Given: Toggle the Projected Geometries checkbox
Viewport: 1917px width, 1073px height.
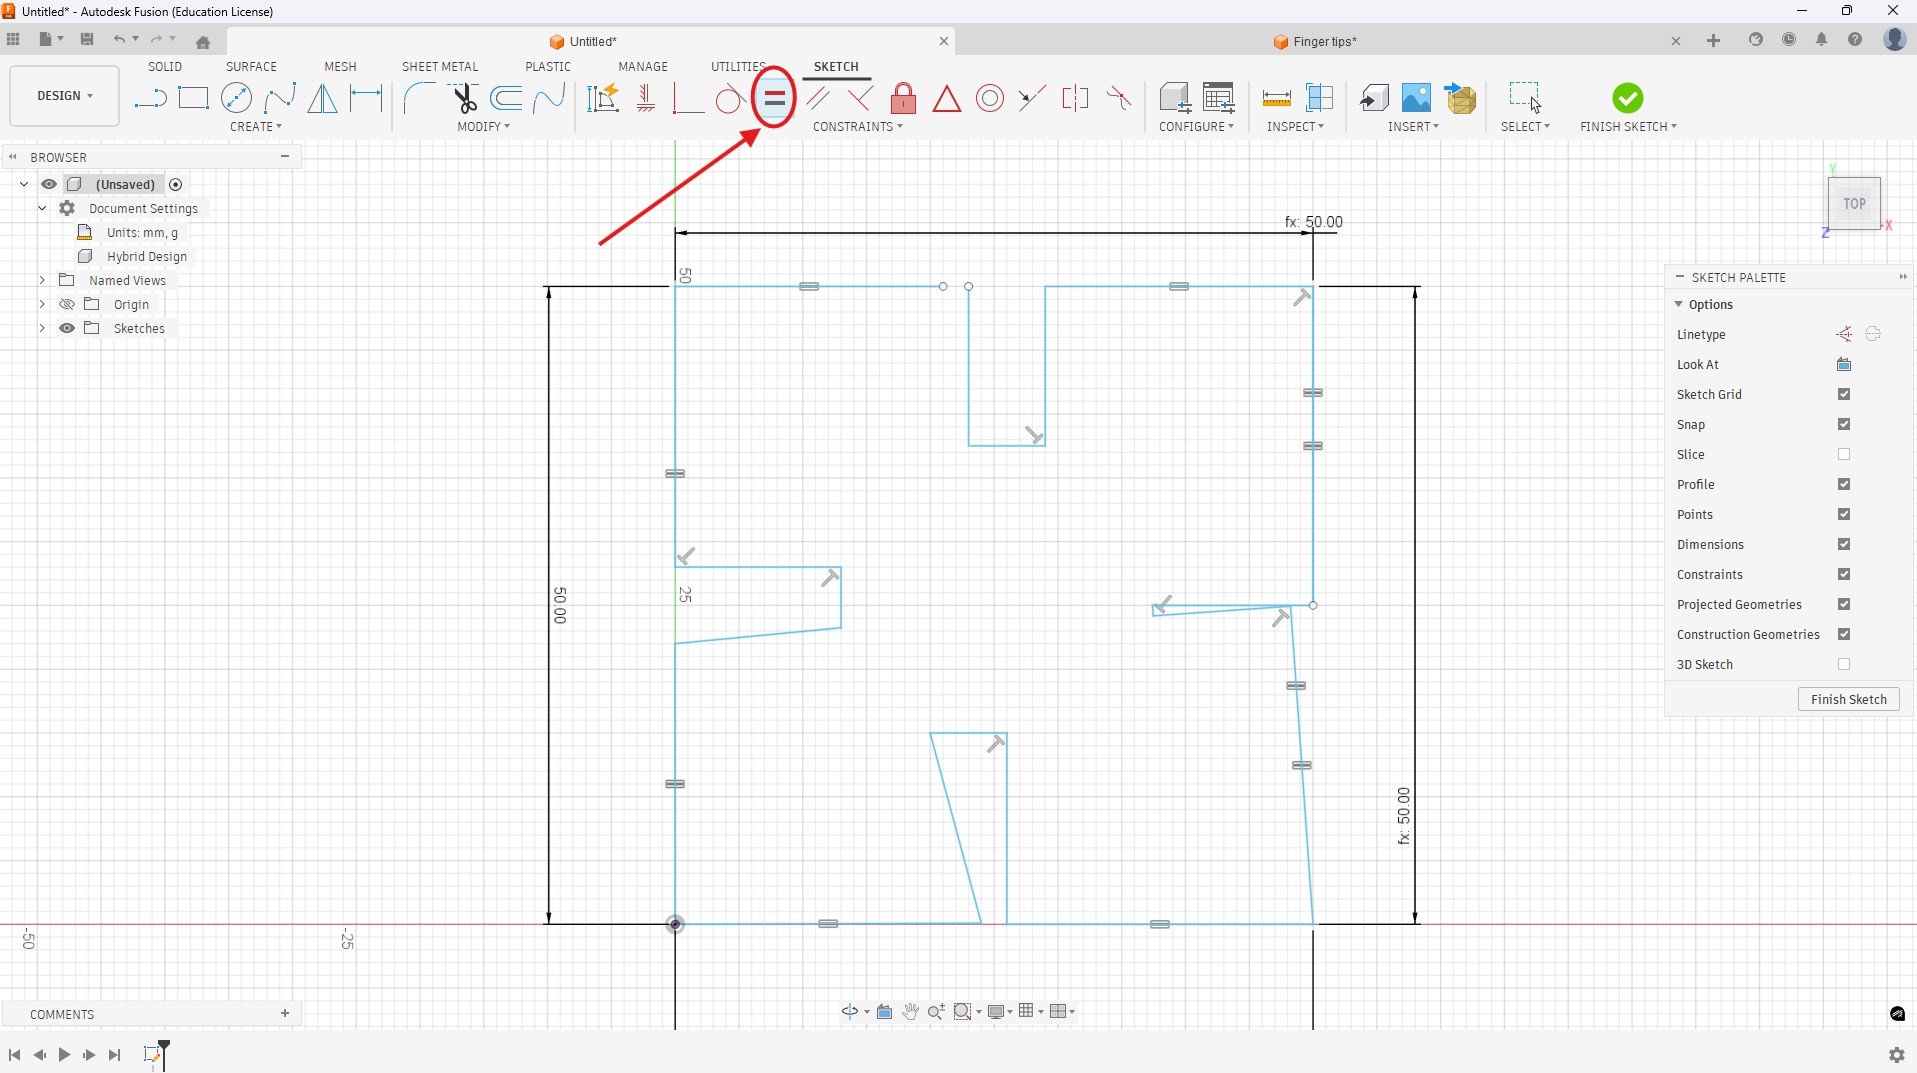Looking at the screenshot, I should point(1844,604).
